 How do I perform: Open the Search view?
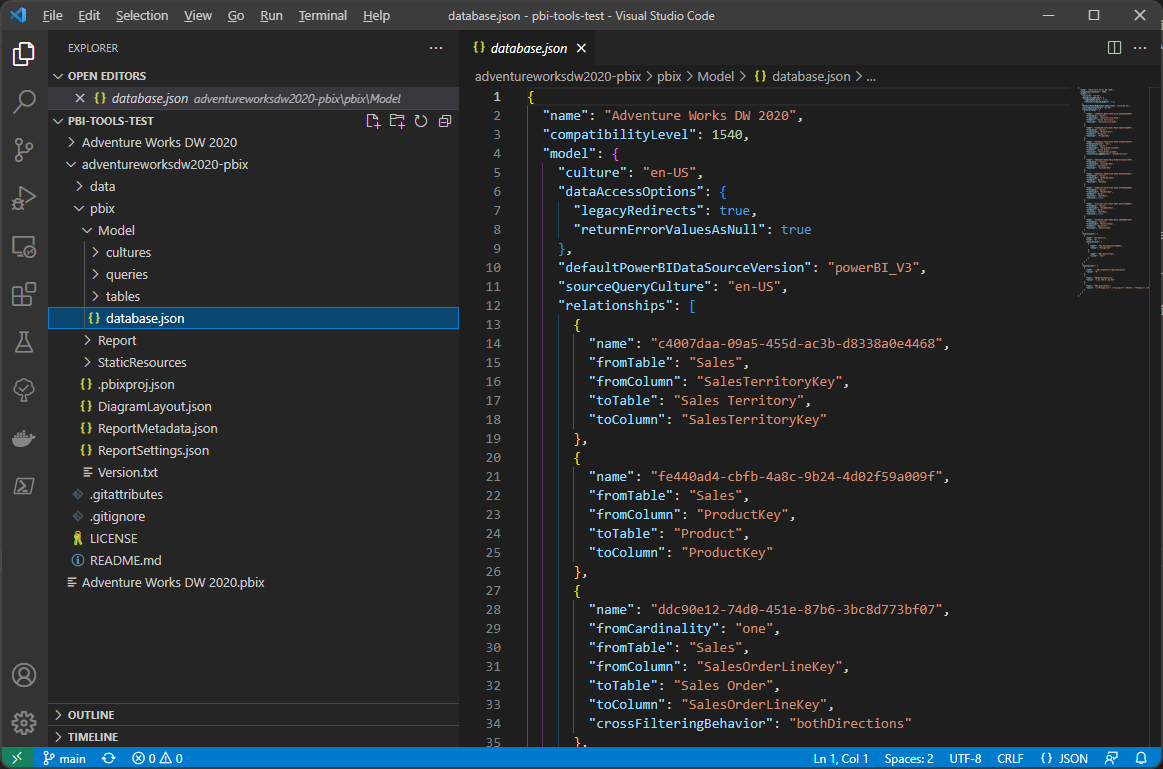click(24, 102)
